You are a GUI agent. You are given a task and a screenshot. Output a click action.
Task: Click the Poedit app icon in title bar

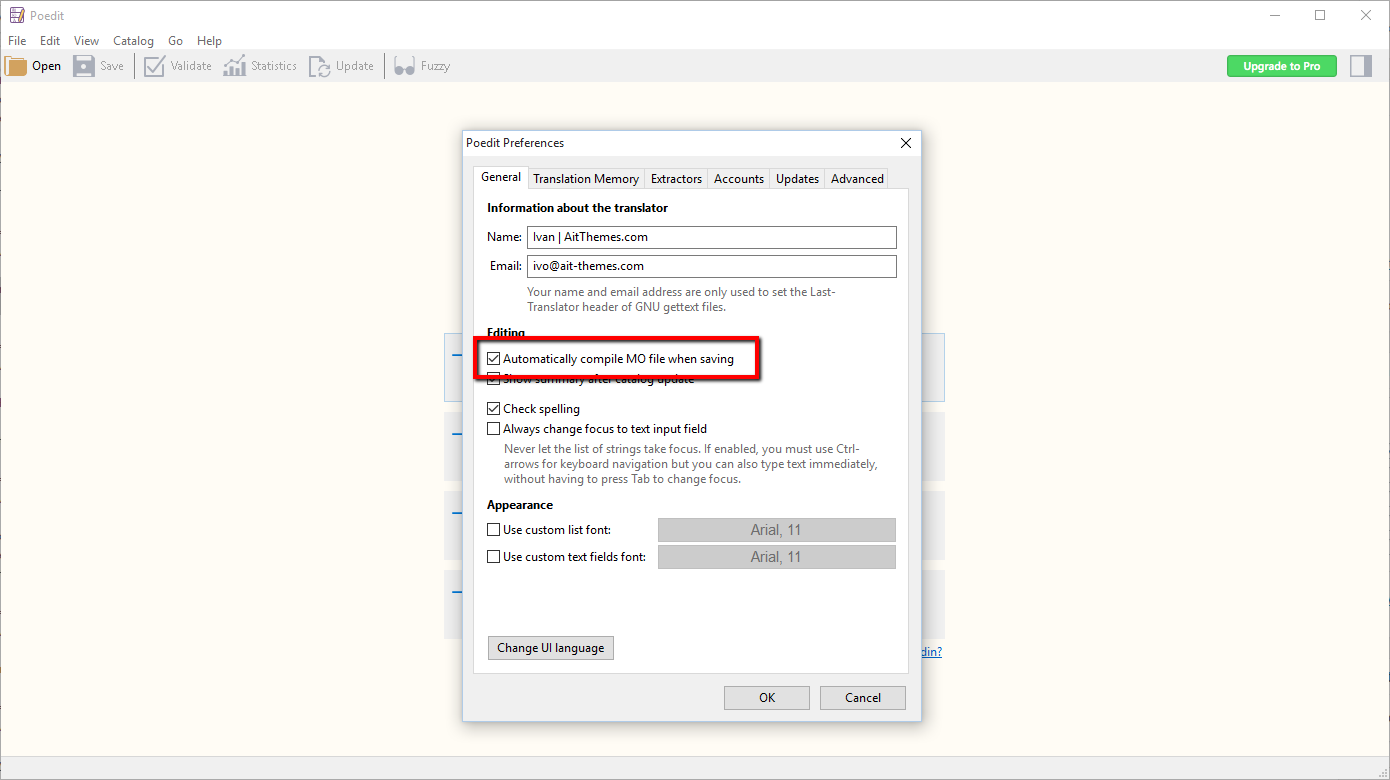click(x=16, y=16)
